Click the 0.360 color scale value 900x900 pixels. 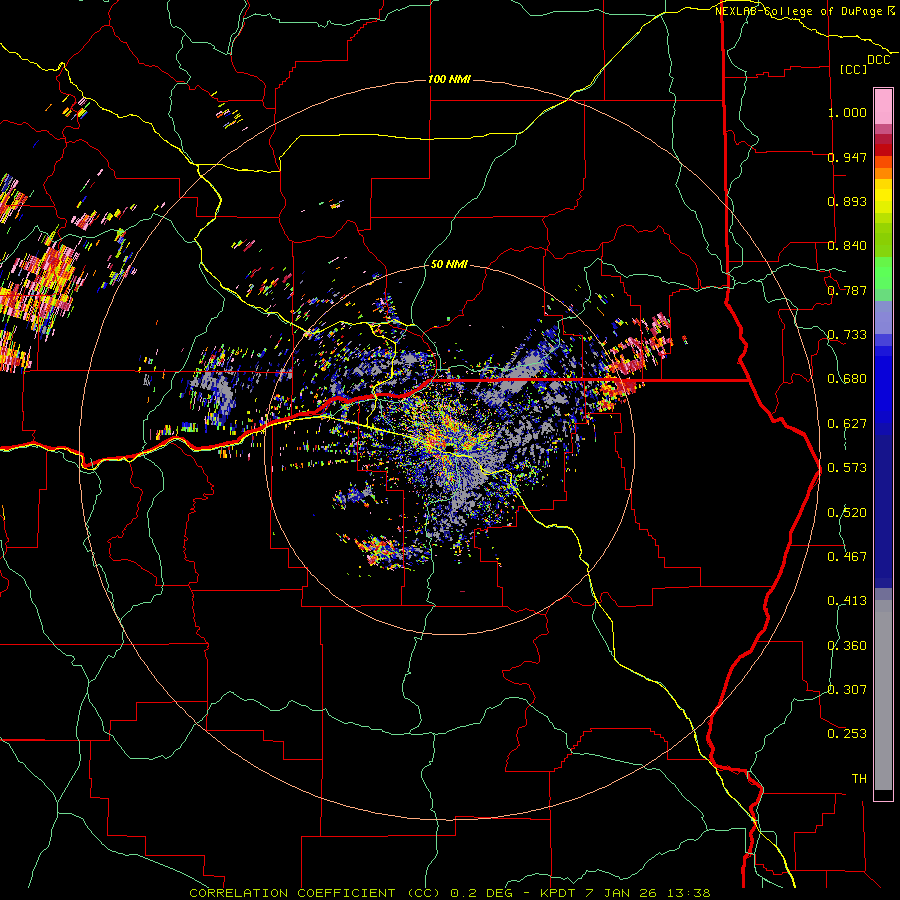coord(847,646)
